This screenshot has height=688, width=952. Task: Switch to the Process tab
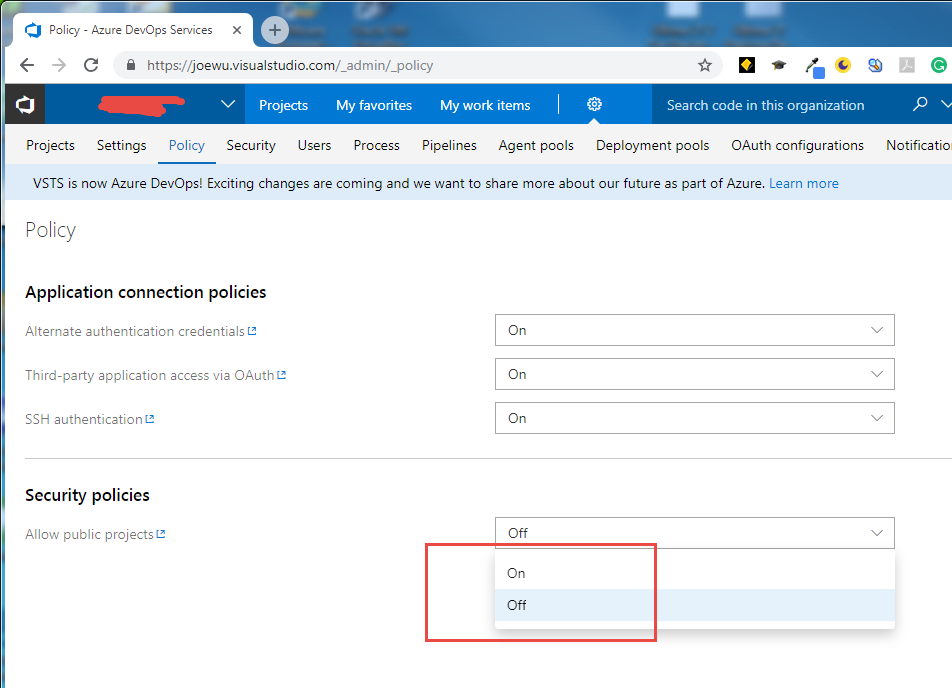376,145
